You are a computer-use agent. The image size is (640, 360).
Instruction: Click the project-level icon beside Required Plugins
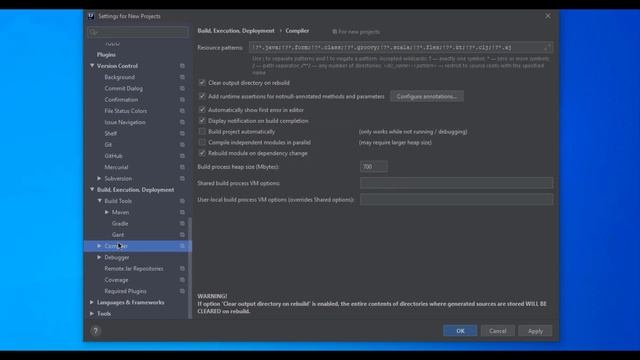tap(182, 291)
